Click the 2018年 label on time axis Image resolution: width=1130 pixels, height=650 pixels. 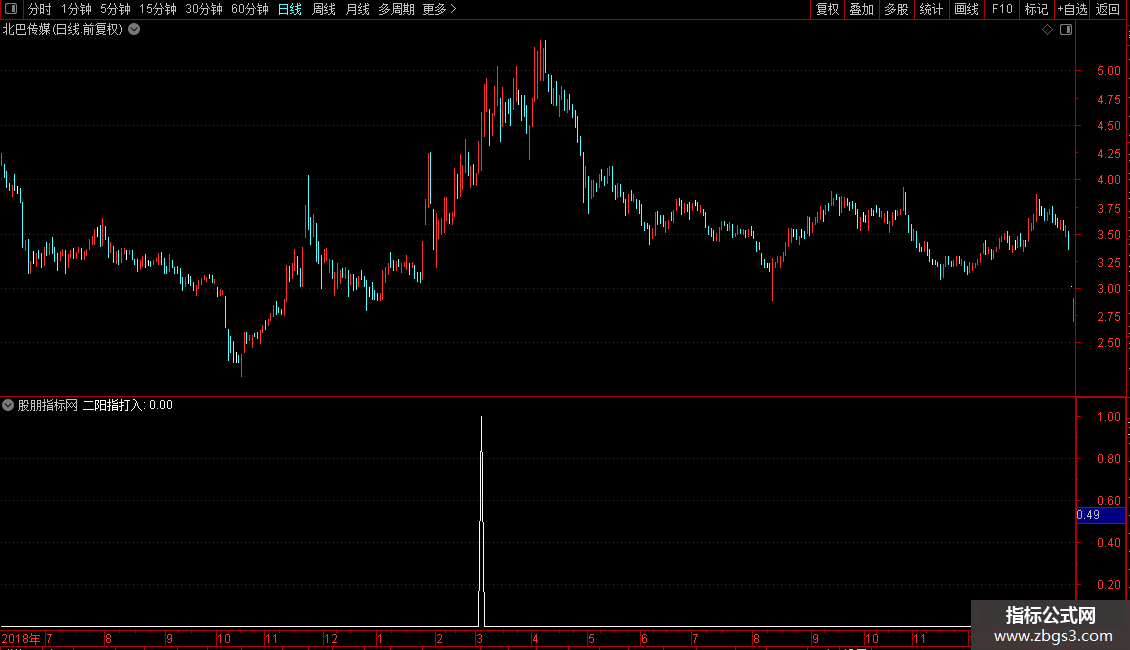pos(21,638)
